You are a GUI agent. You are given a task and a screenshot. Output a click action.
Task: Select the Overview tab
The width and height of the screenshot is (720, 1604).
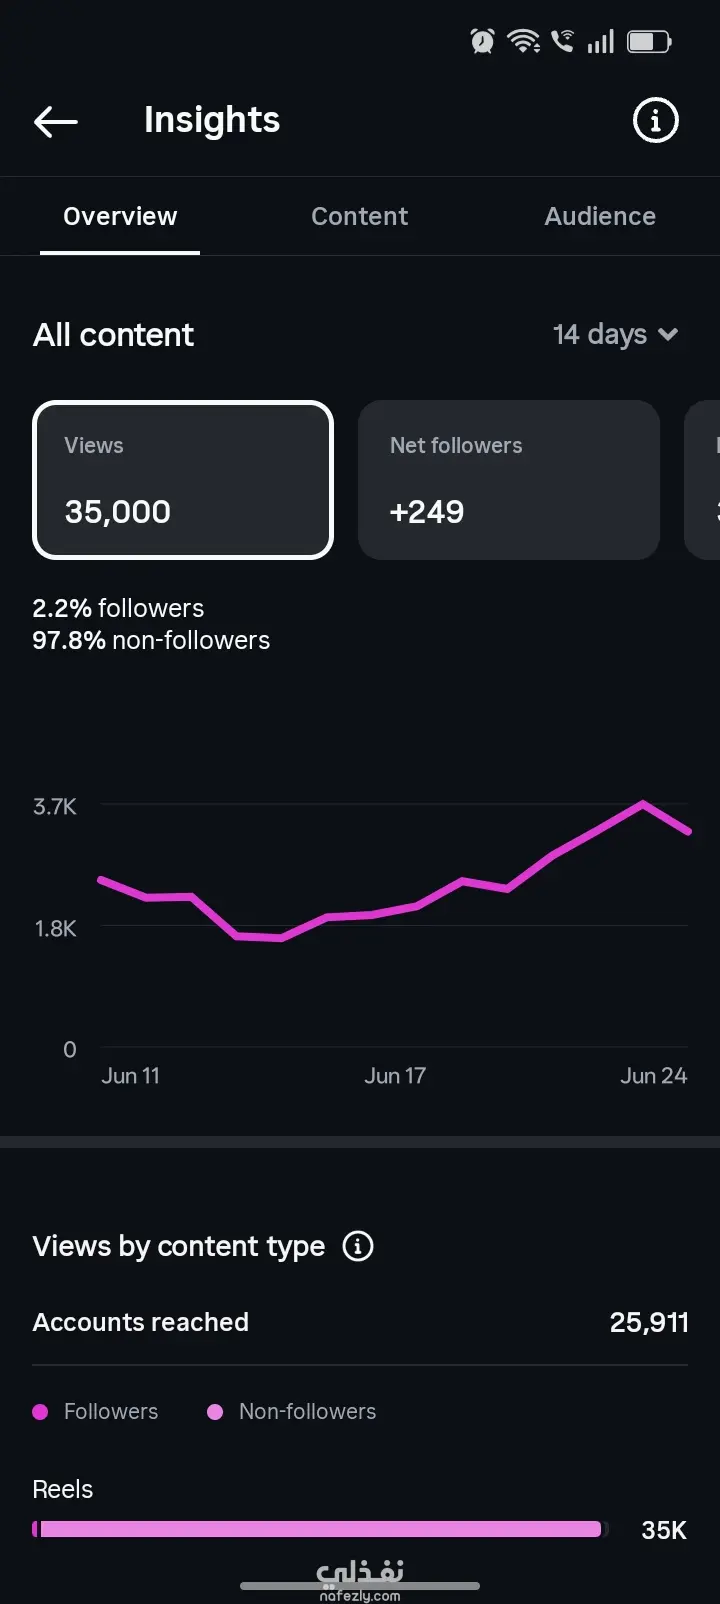coord(120,216)
